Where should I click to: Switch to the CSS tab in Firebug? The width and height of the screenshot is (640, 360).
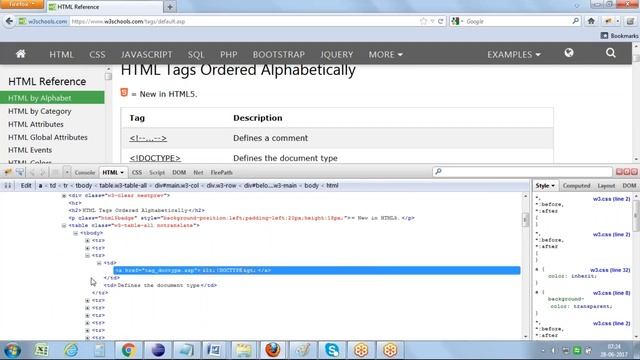pyautogui.click(x=137, y=172)
